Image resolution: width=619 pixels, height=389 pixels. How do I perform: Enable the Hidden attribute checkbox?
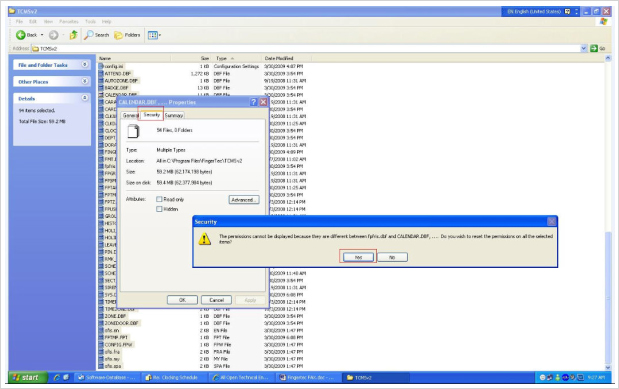coord(159,209)
